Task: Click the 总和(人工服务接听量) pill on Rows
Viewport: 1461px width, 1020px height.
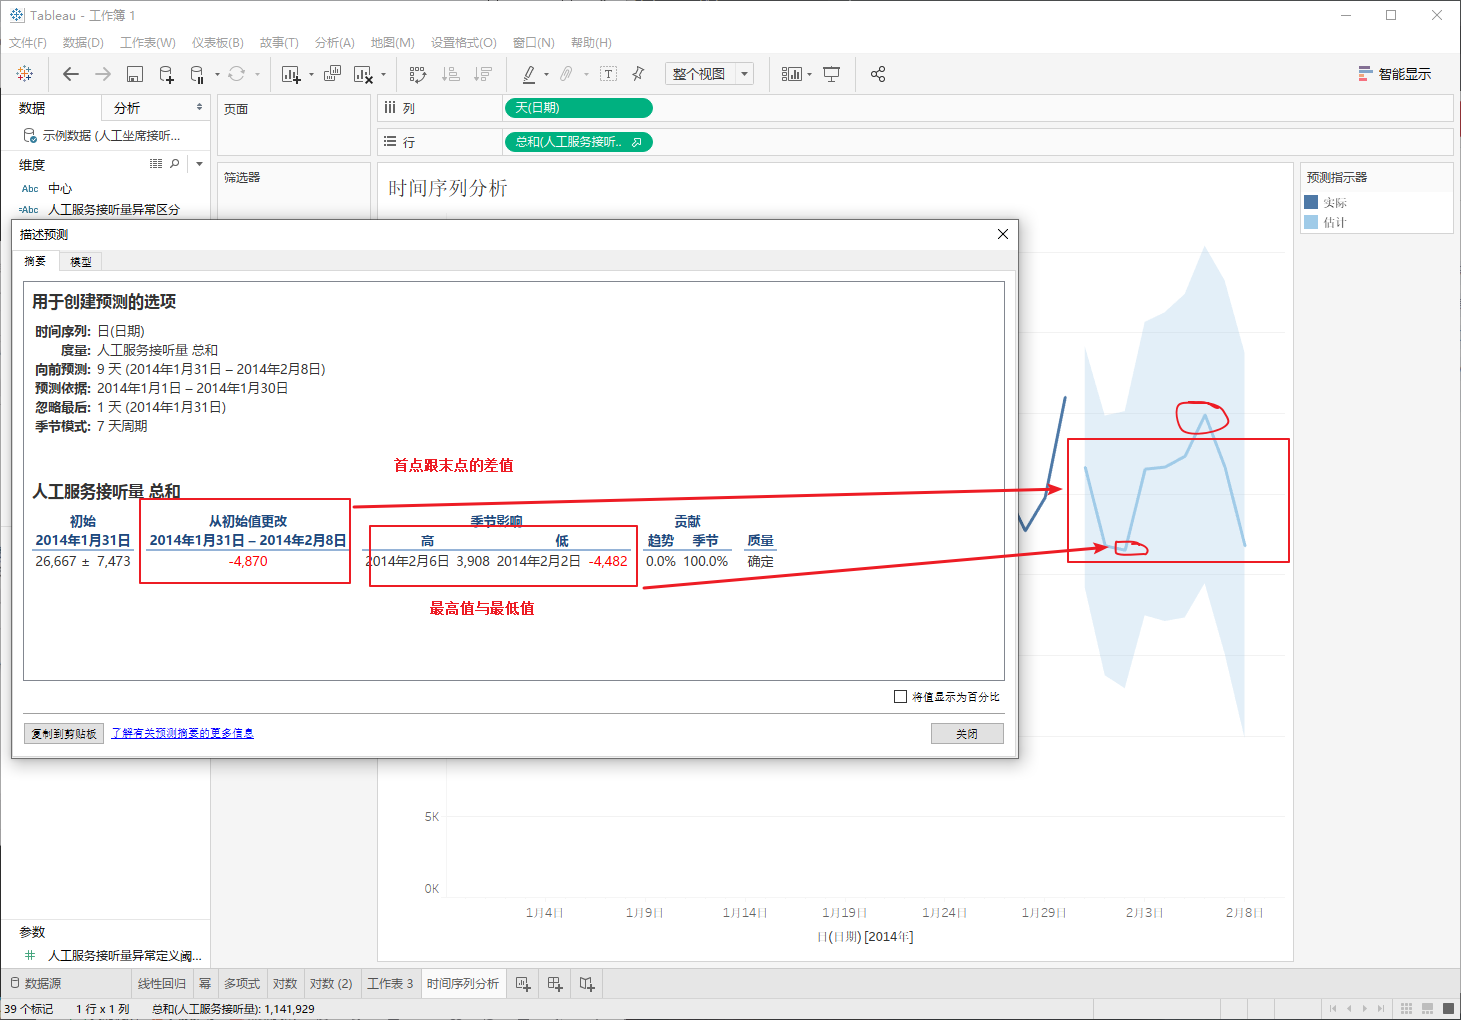Action: click(579, 142)
